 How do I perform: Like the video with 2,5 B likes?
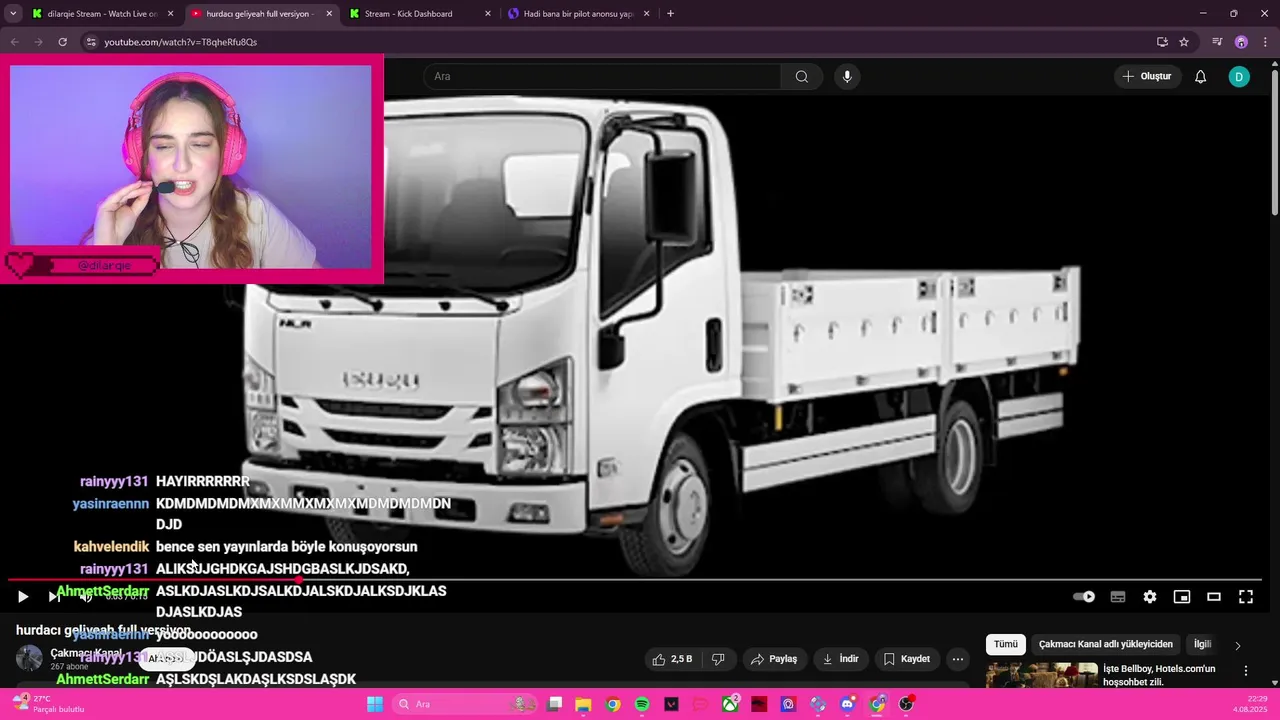672,659
